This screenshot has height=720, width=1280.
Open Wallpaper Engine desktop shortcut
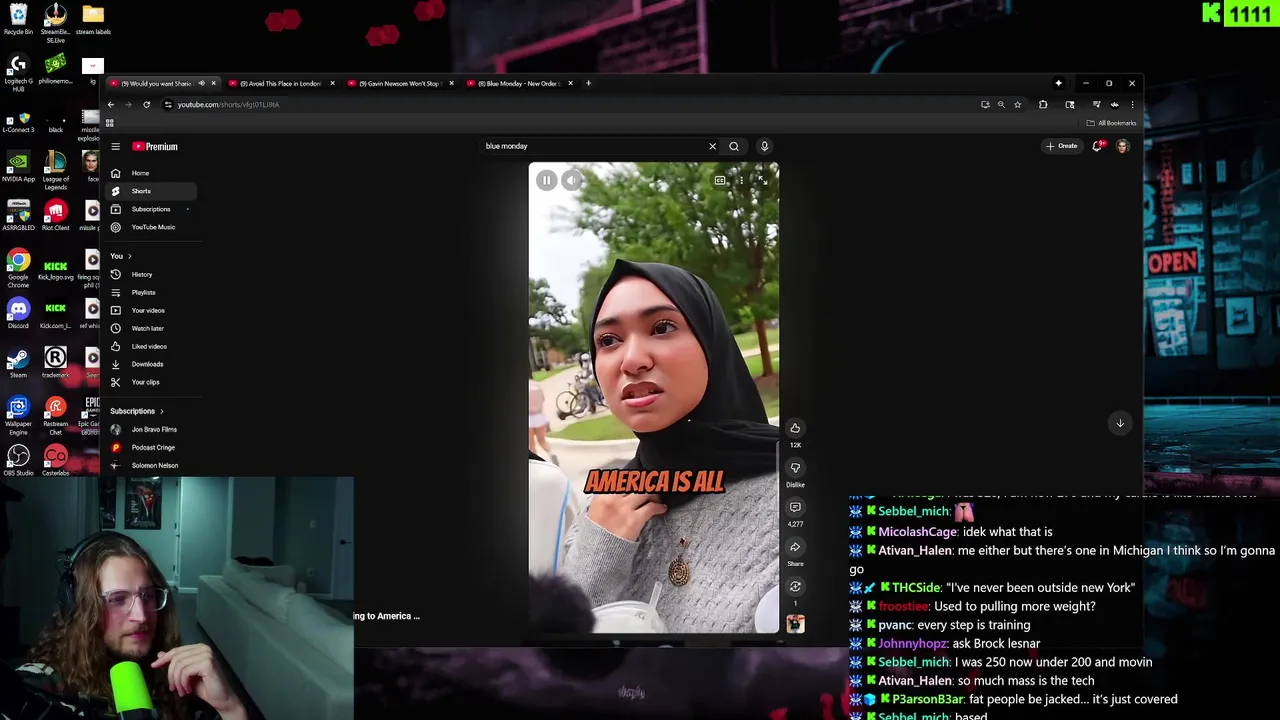(x=18, y=415)
